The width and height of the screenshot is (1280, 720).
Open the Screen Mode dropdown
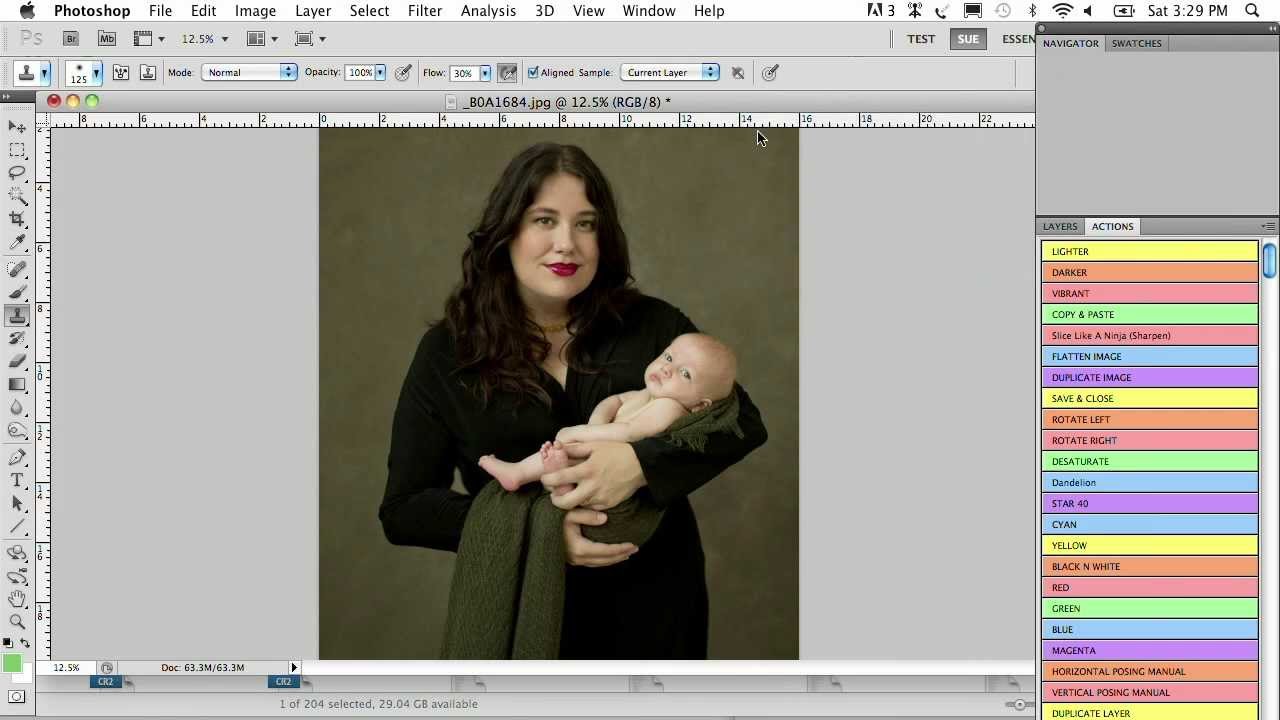(311, 39)
